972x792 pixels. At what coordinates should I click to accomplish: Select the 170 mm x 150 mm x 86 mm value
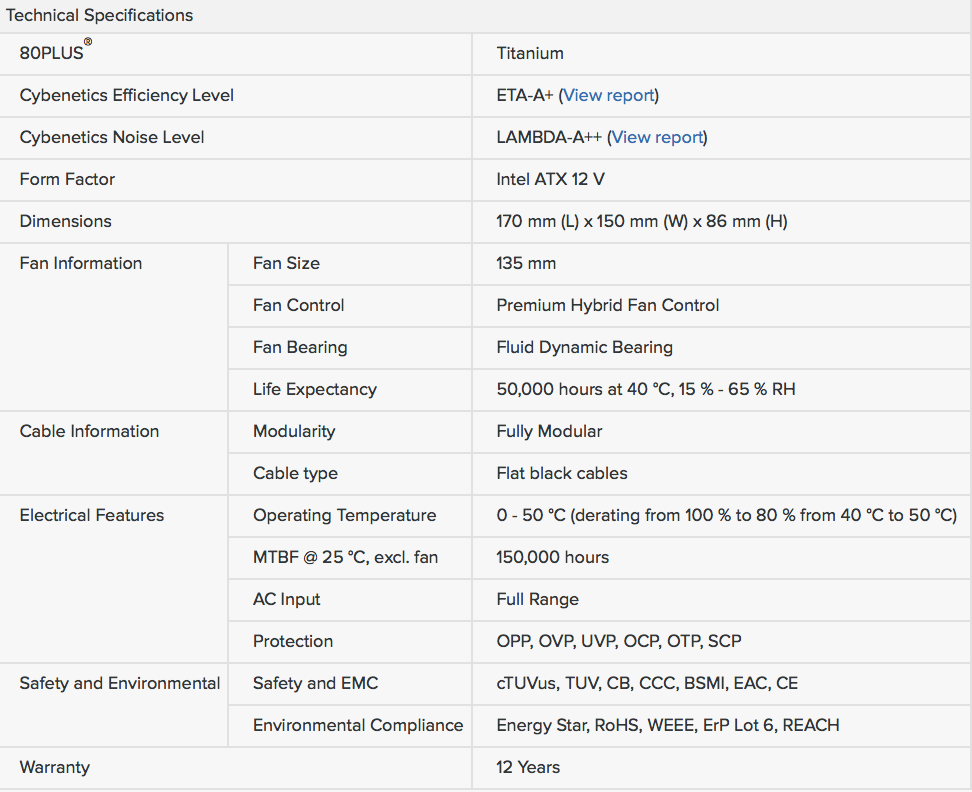pos(642,221)
